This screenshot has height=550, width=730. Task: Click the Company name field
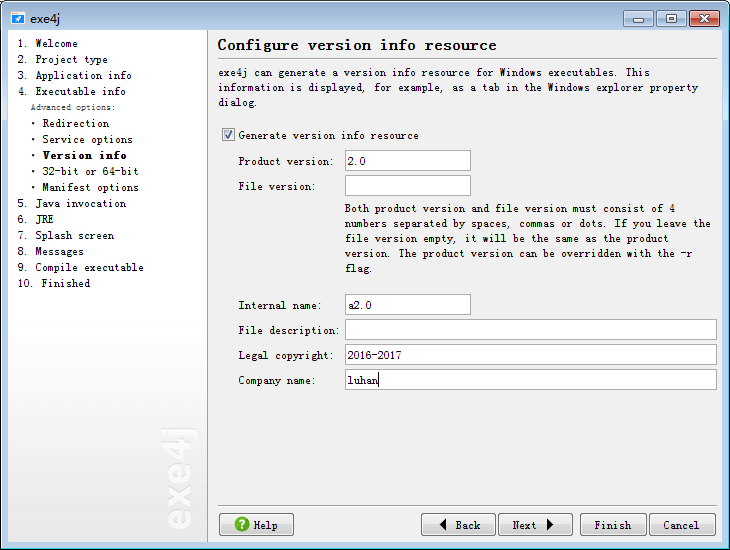click(x=530, y=380)
